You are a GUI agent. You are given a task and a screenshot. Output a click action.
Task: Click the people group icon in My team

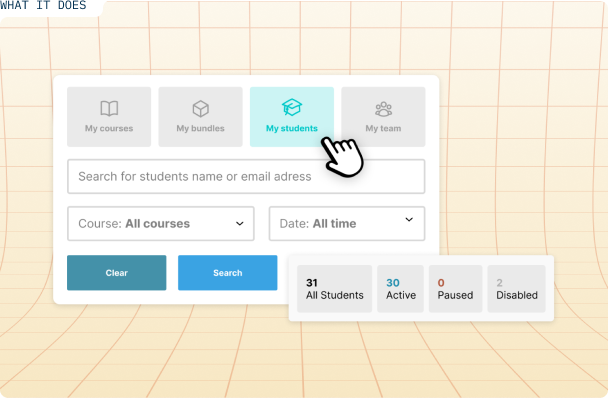[383, 109]
